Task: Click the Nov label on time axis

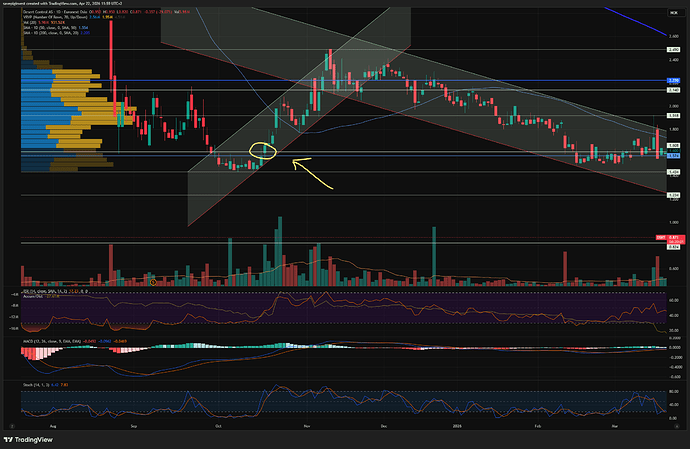Action: [307, 426]
